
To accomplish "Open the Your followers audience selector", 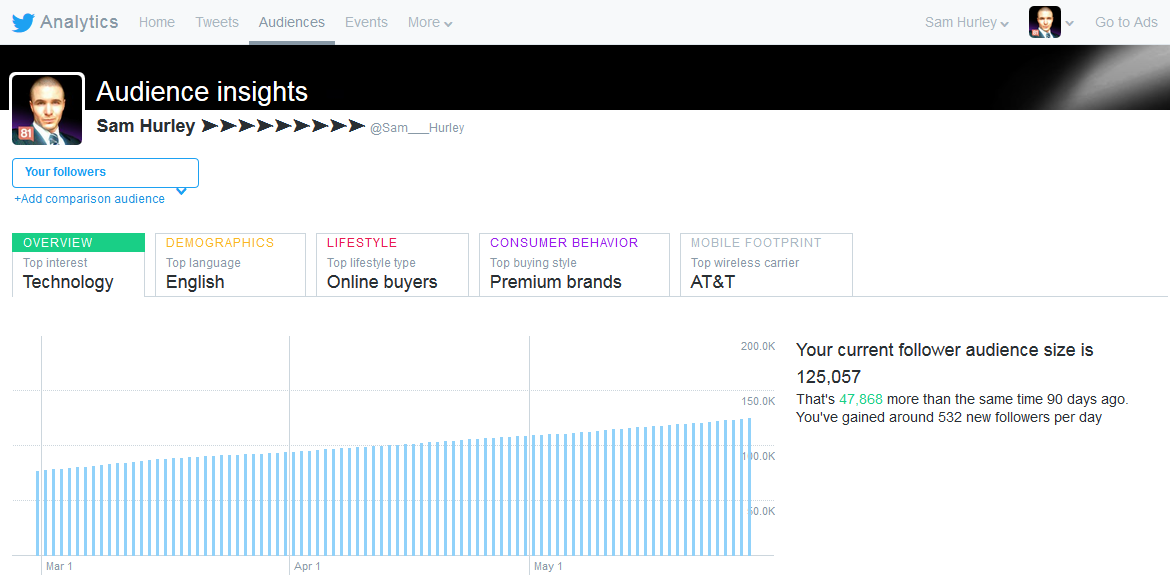I will 105,172.
